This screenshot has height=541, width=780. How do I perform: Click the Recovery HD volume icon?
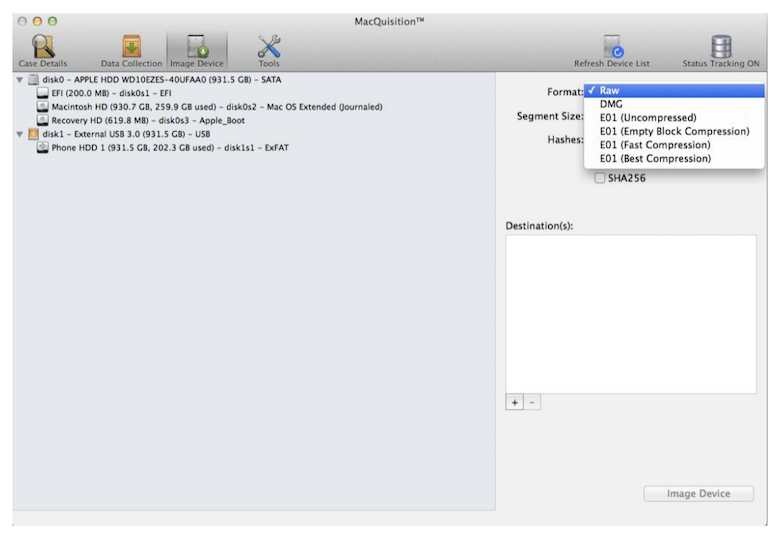point(43,120)
